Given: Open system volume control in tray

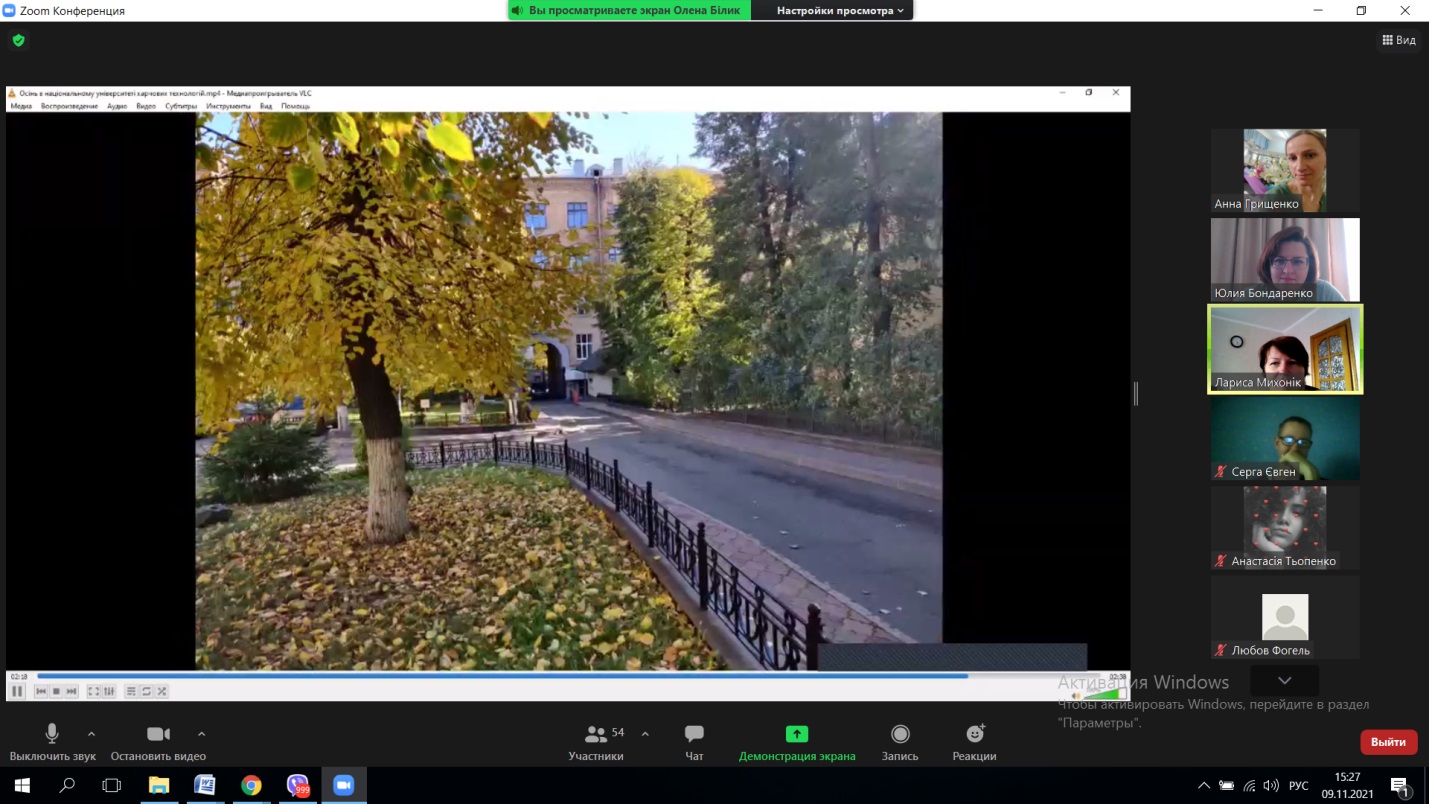Looking at the screenshot, I should [x=1271, y=786].
